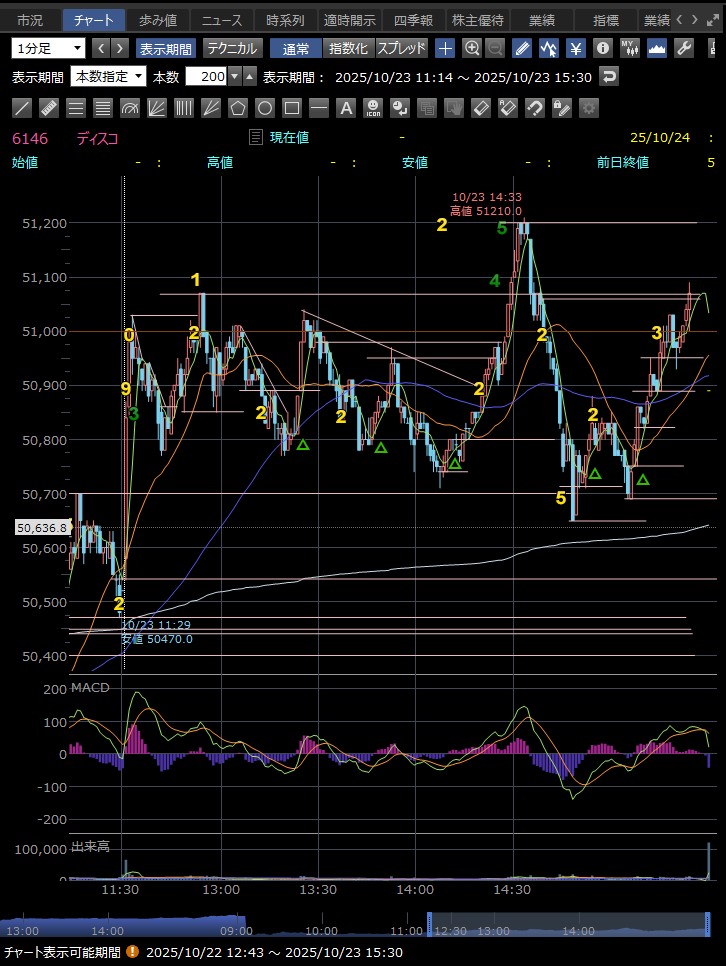The height and width of the screenshot is (966, 726).
Task: Select the circle shape drawing tool
Action: coord(265,108)
